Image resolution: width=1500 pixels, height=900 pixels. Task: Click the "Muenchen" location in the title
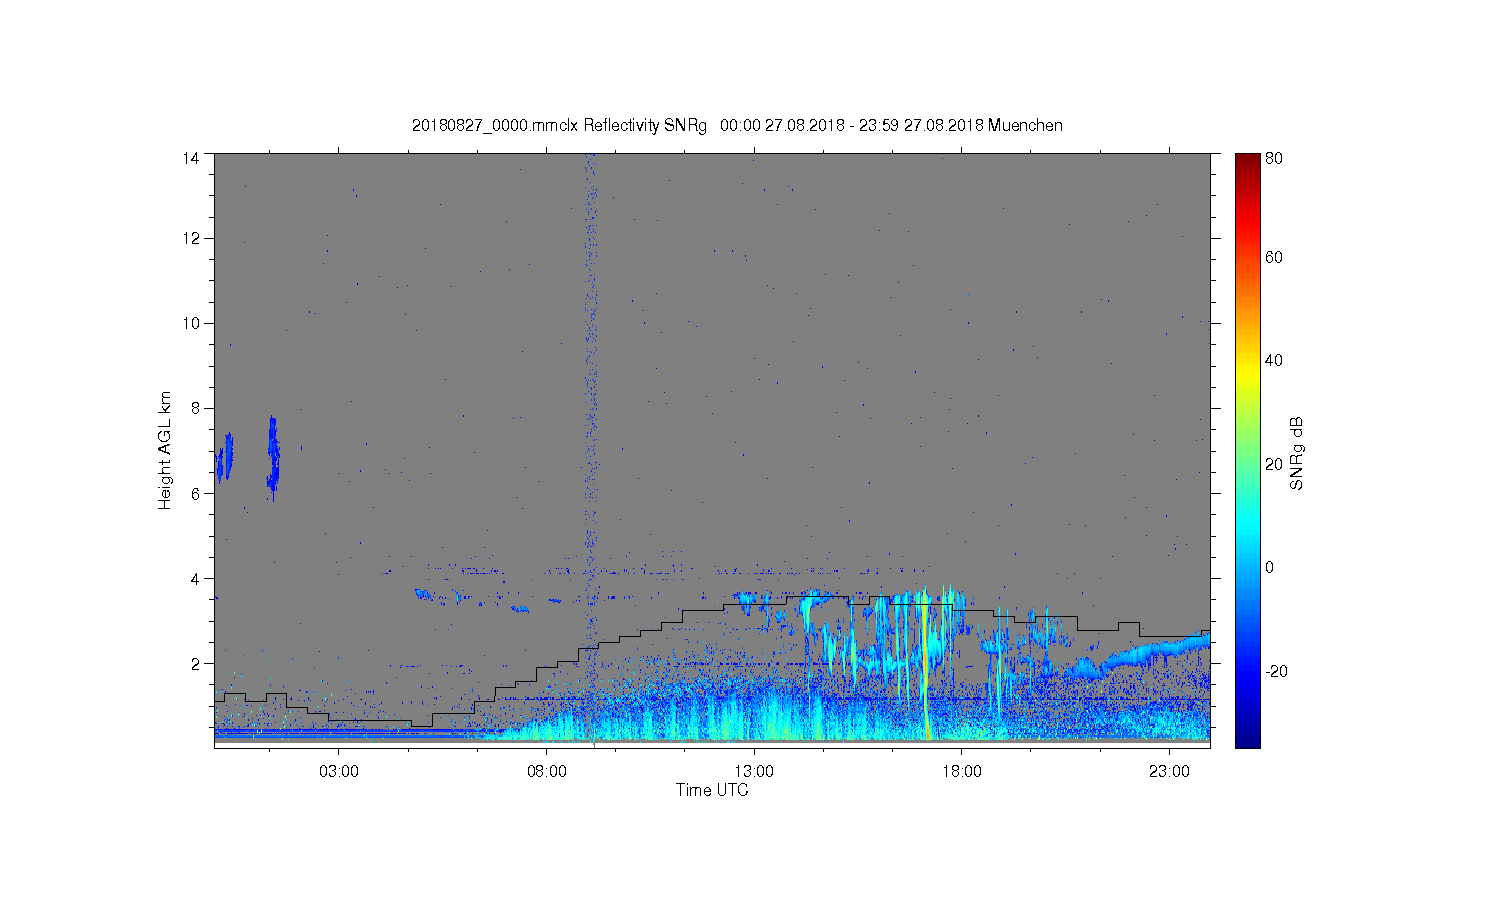(1025, 126)
